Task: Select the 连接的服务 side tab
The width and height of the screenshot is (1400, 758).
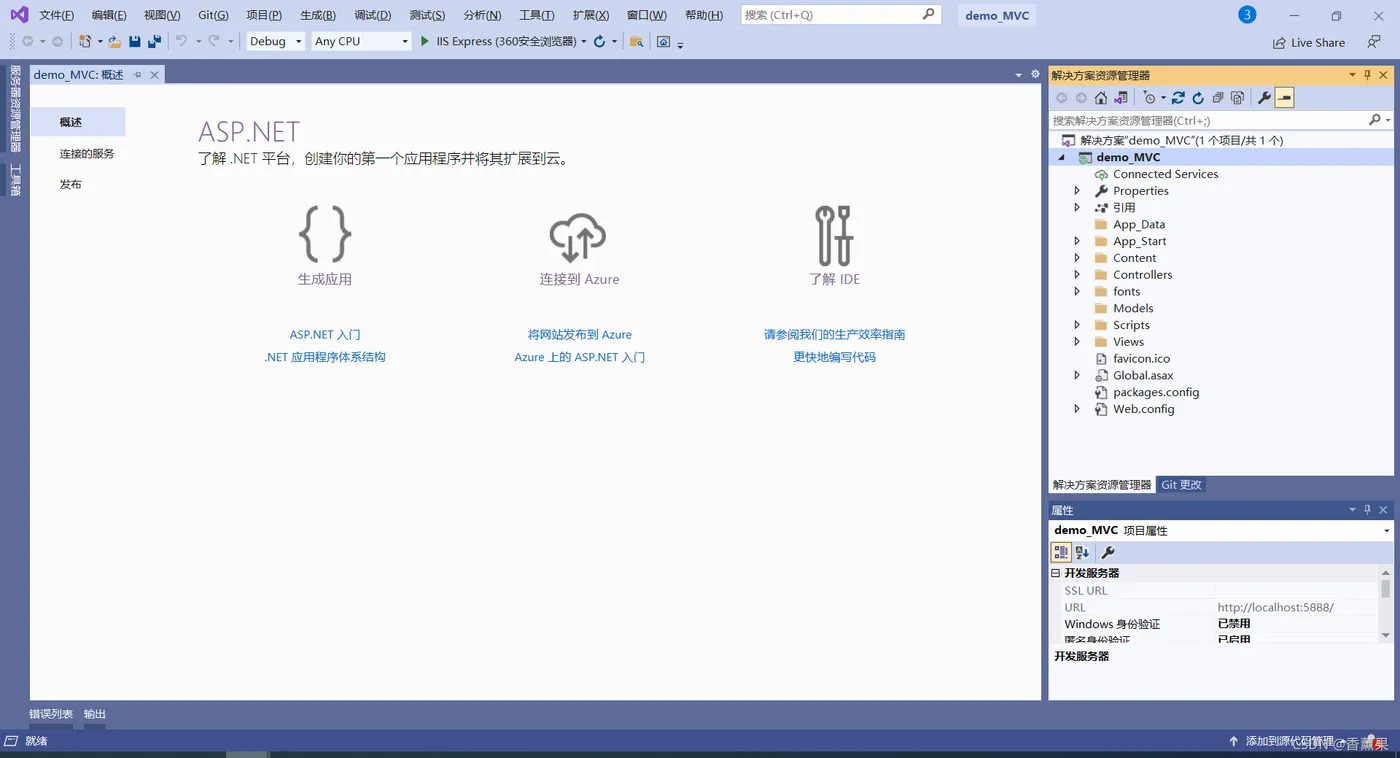Action: pos(87,153)
